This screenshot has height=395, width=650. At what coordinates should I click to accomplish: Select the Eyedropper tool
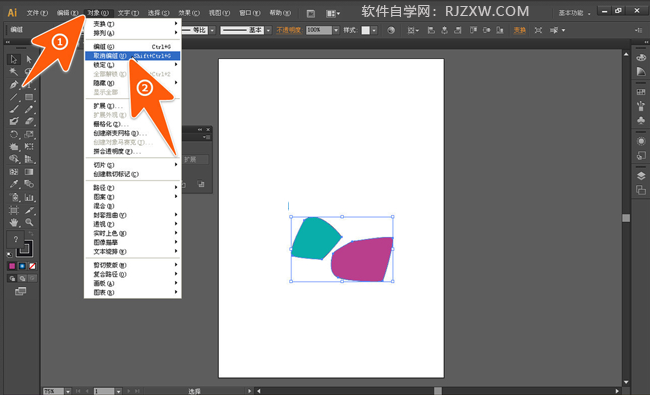13,184
